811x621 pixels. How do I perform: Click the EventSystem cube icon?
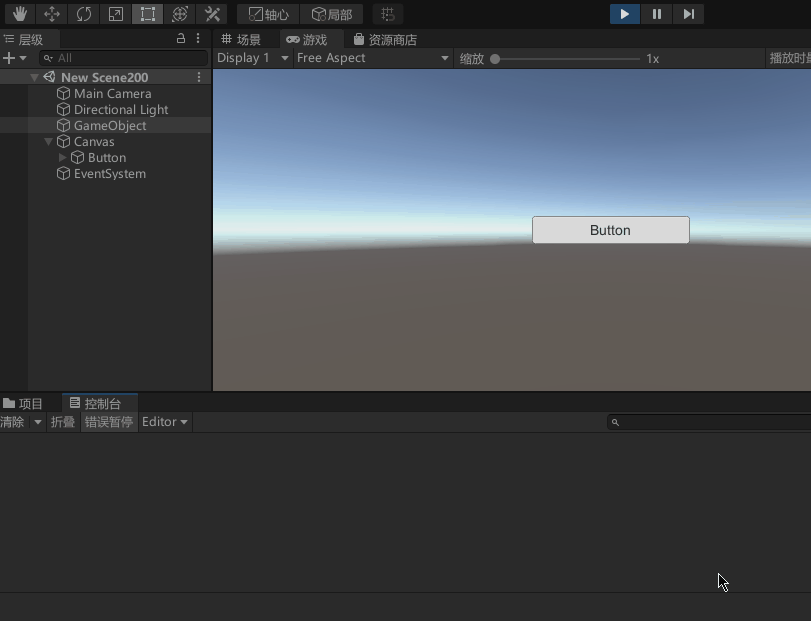pos(63,174)
